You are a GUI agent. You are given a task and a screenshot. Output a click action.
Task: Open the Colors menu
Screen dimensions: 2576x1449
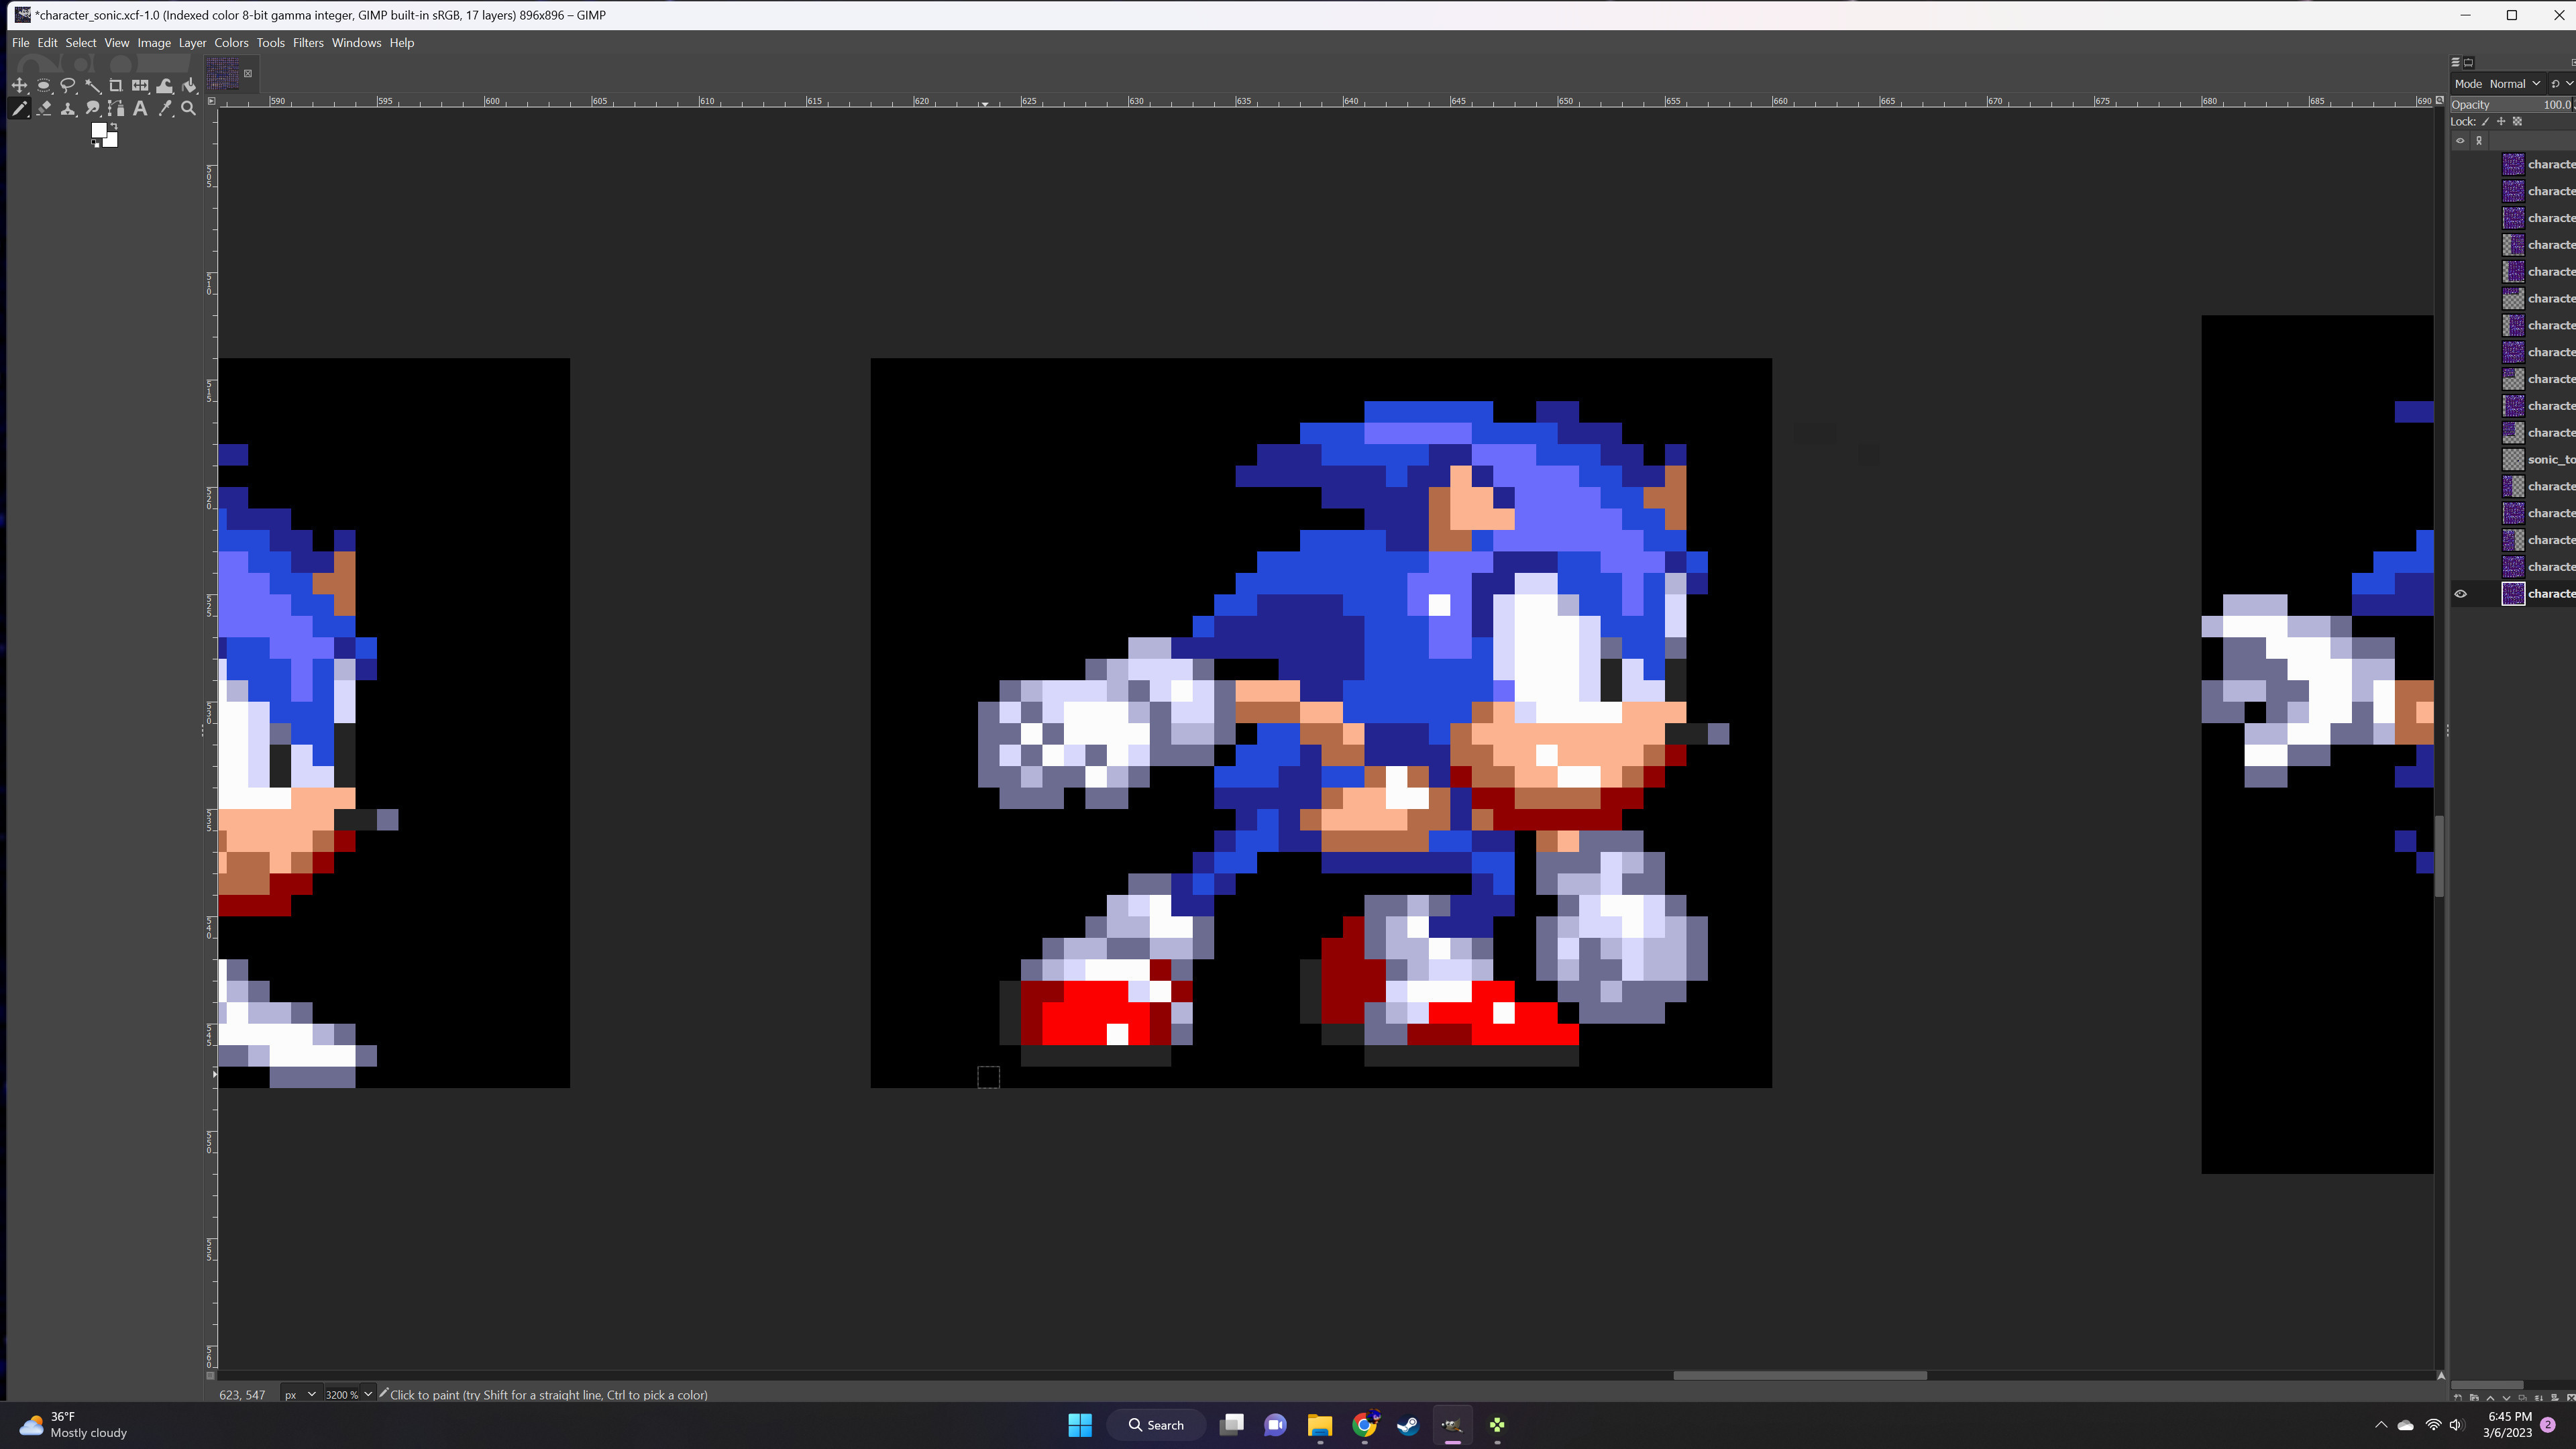coord(231,43)
